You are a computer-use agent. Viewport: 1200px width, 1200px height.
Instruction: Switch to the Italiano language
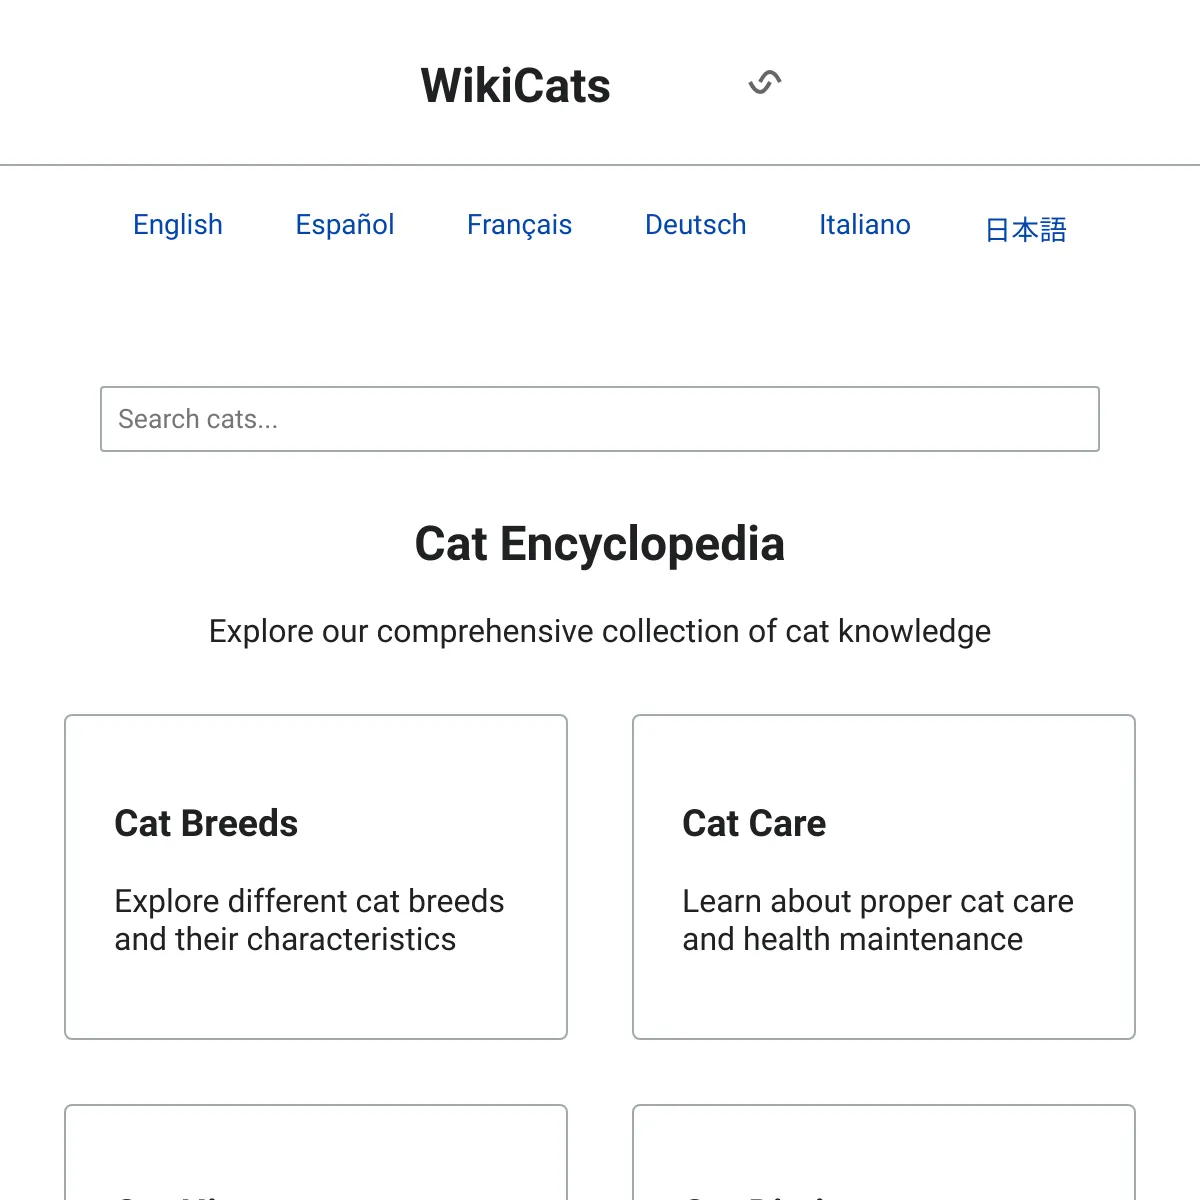click(865, 225)
